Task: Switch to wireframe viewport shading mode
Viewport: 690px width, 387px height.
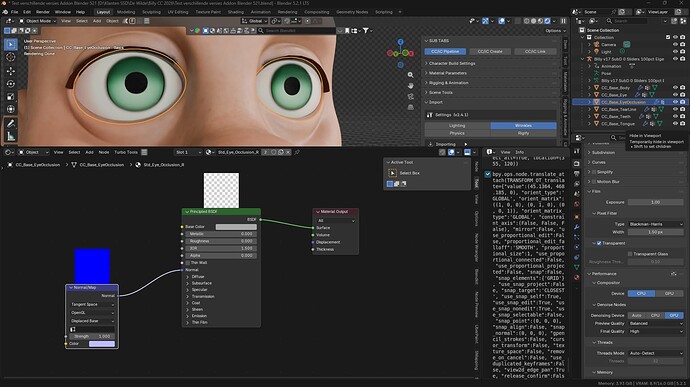Action: pyautogui.click(x=527, y=21)
